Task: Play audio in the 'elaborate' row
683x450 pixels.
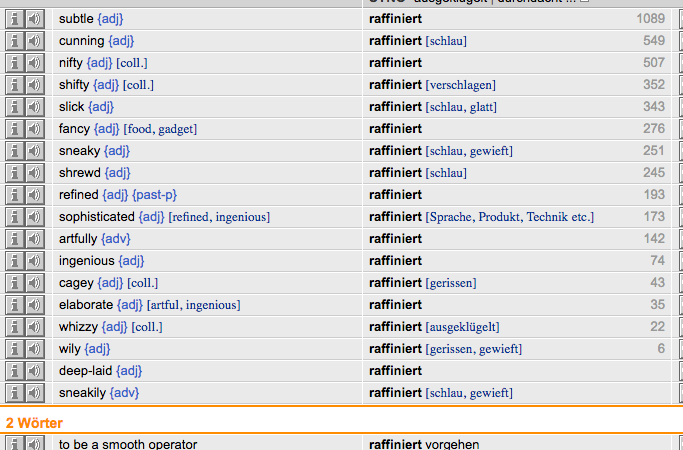Action: [34, 305]
